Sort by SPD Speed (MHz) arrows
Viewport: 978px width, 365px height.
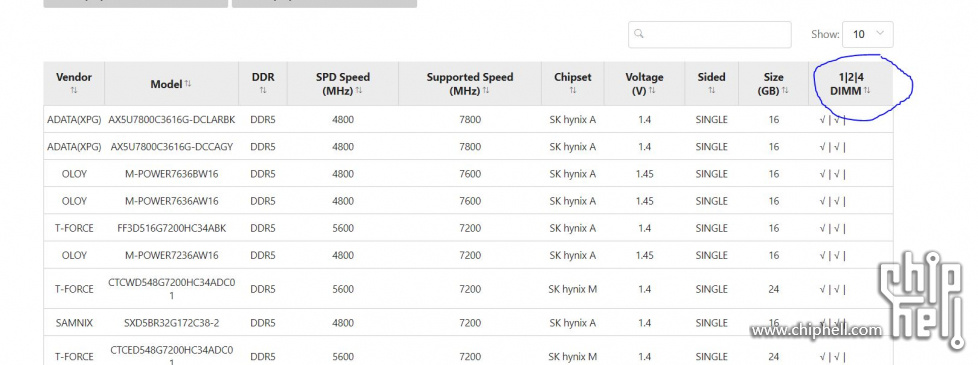359,90
